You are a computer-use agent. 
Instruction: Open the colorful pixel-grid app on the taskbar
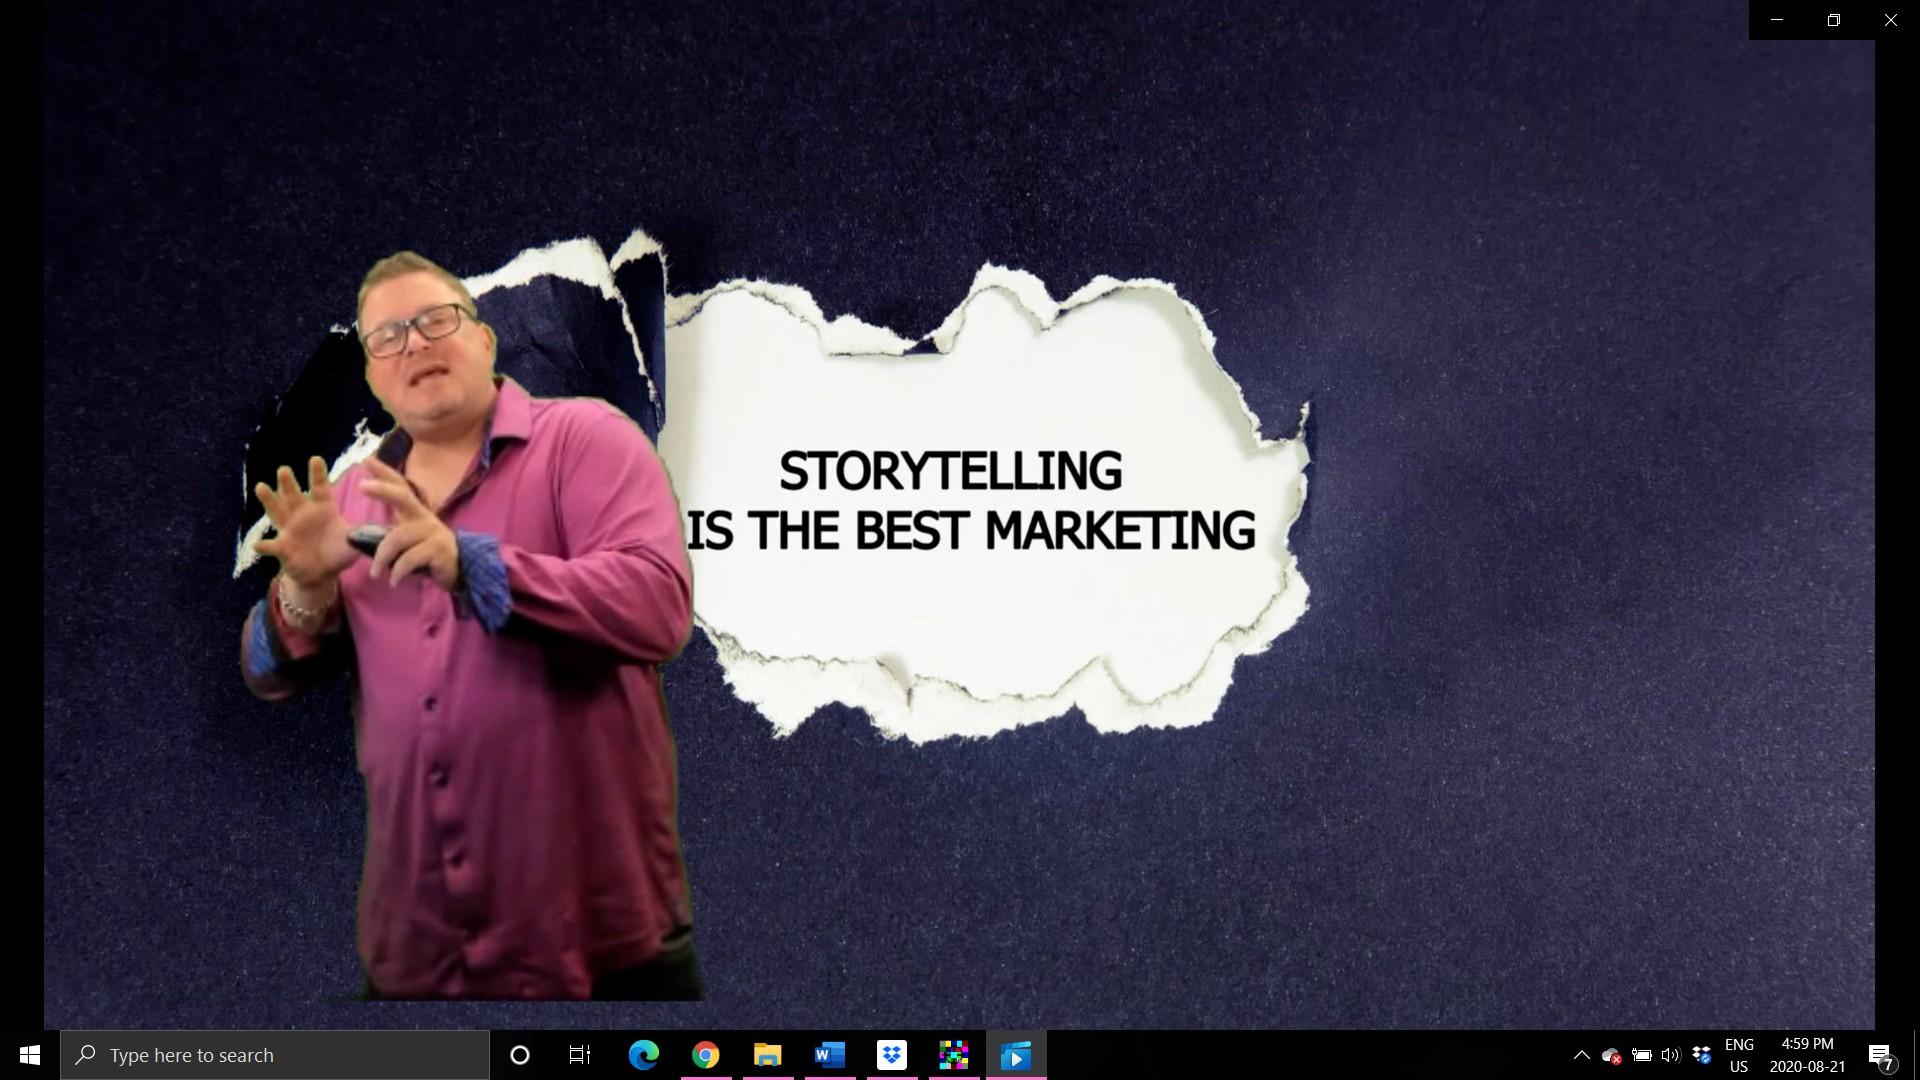click(953, 1055)
